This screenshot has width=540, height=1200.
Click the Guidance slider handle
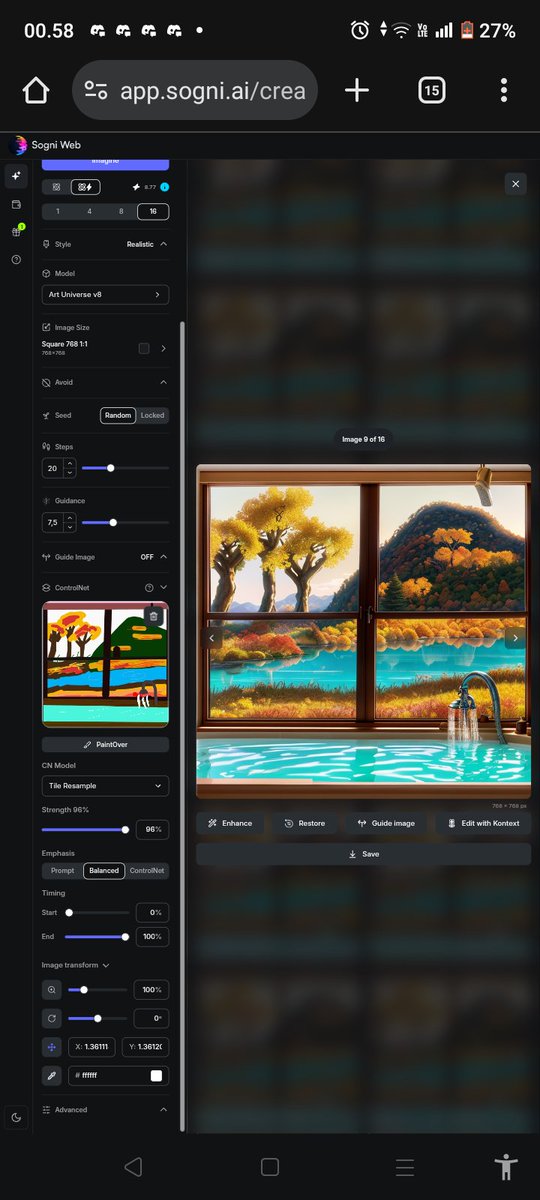click(113, 522)
